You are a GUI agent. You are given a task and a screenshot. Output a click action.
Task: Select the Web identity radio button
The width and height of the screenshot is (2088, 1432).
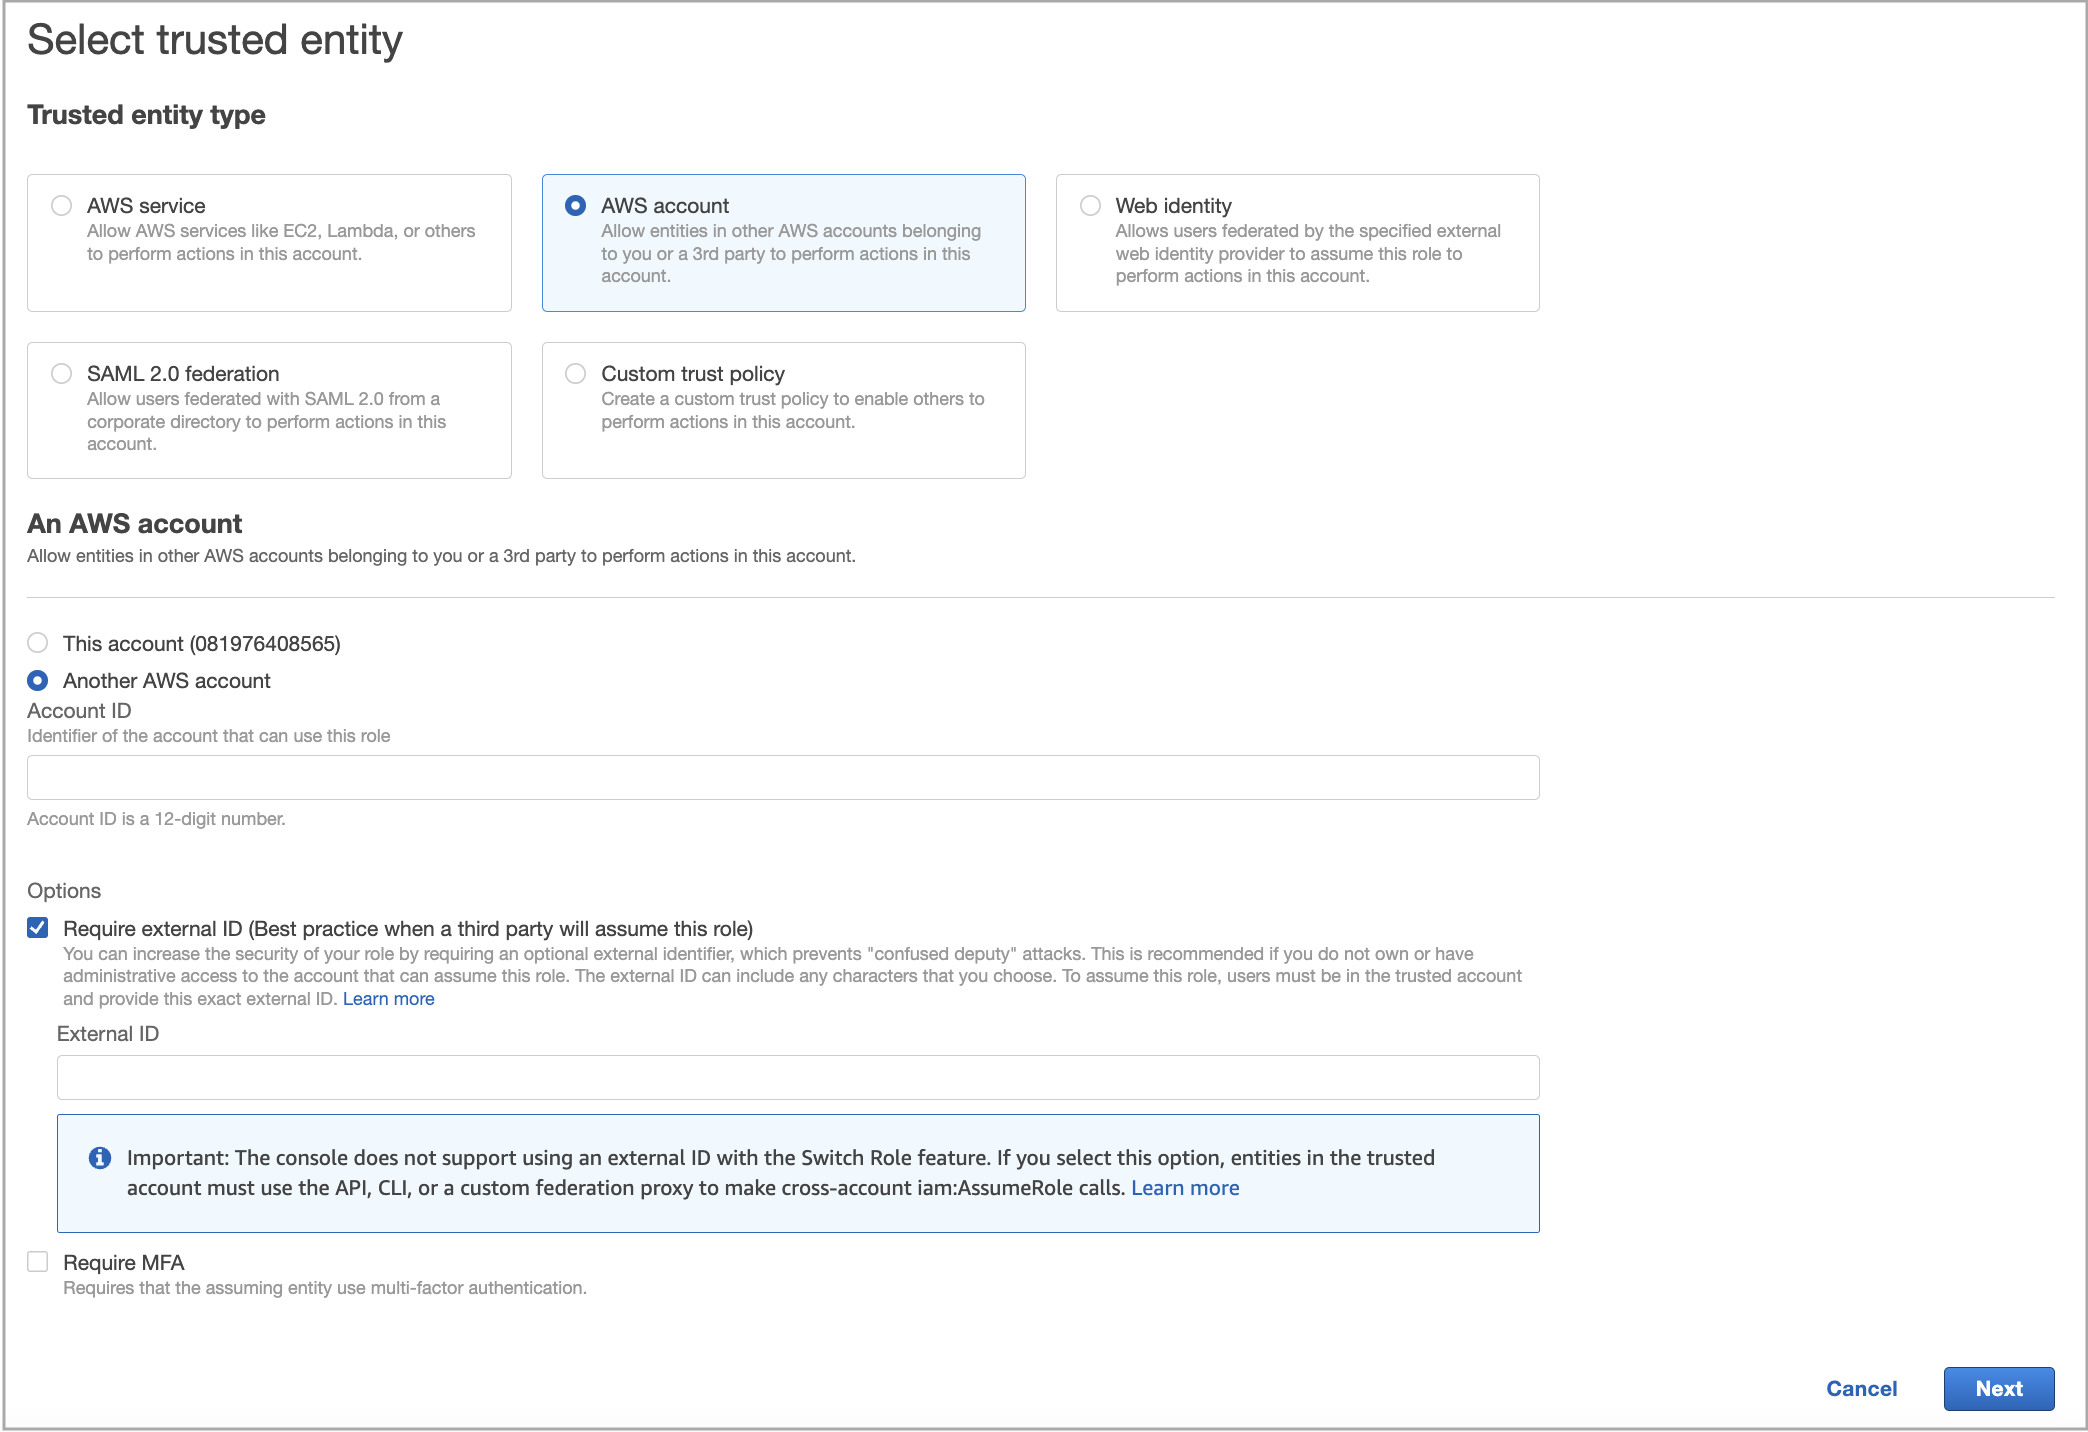1090,204
